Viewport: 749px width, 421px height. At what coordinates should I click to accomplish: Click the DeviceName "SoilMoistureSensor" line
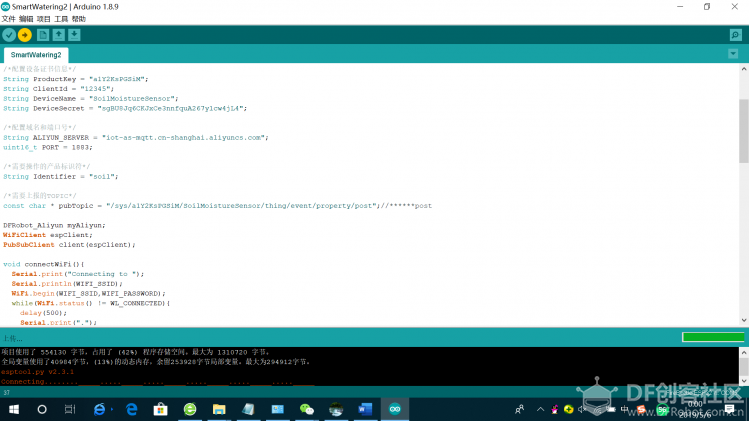tap(91, 98)
